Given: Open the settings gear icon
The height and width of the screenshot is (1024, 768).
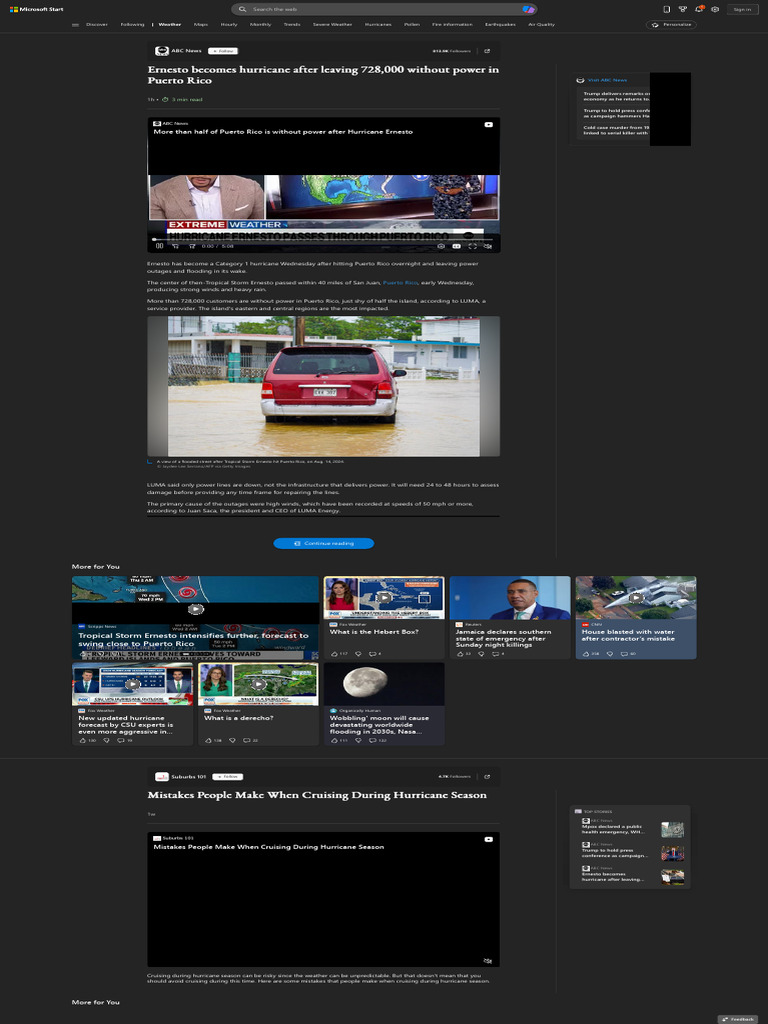Looking at the screenshot, I should click(x=715, y=9).
